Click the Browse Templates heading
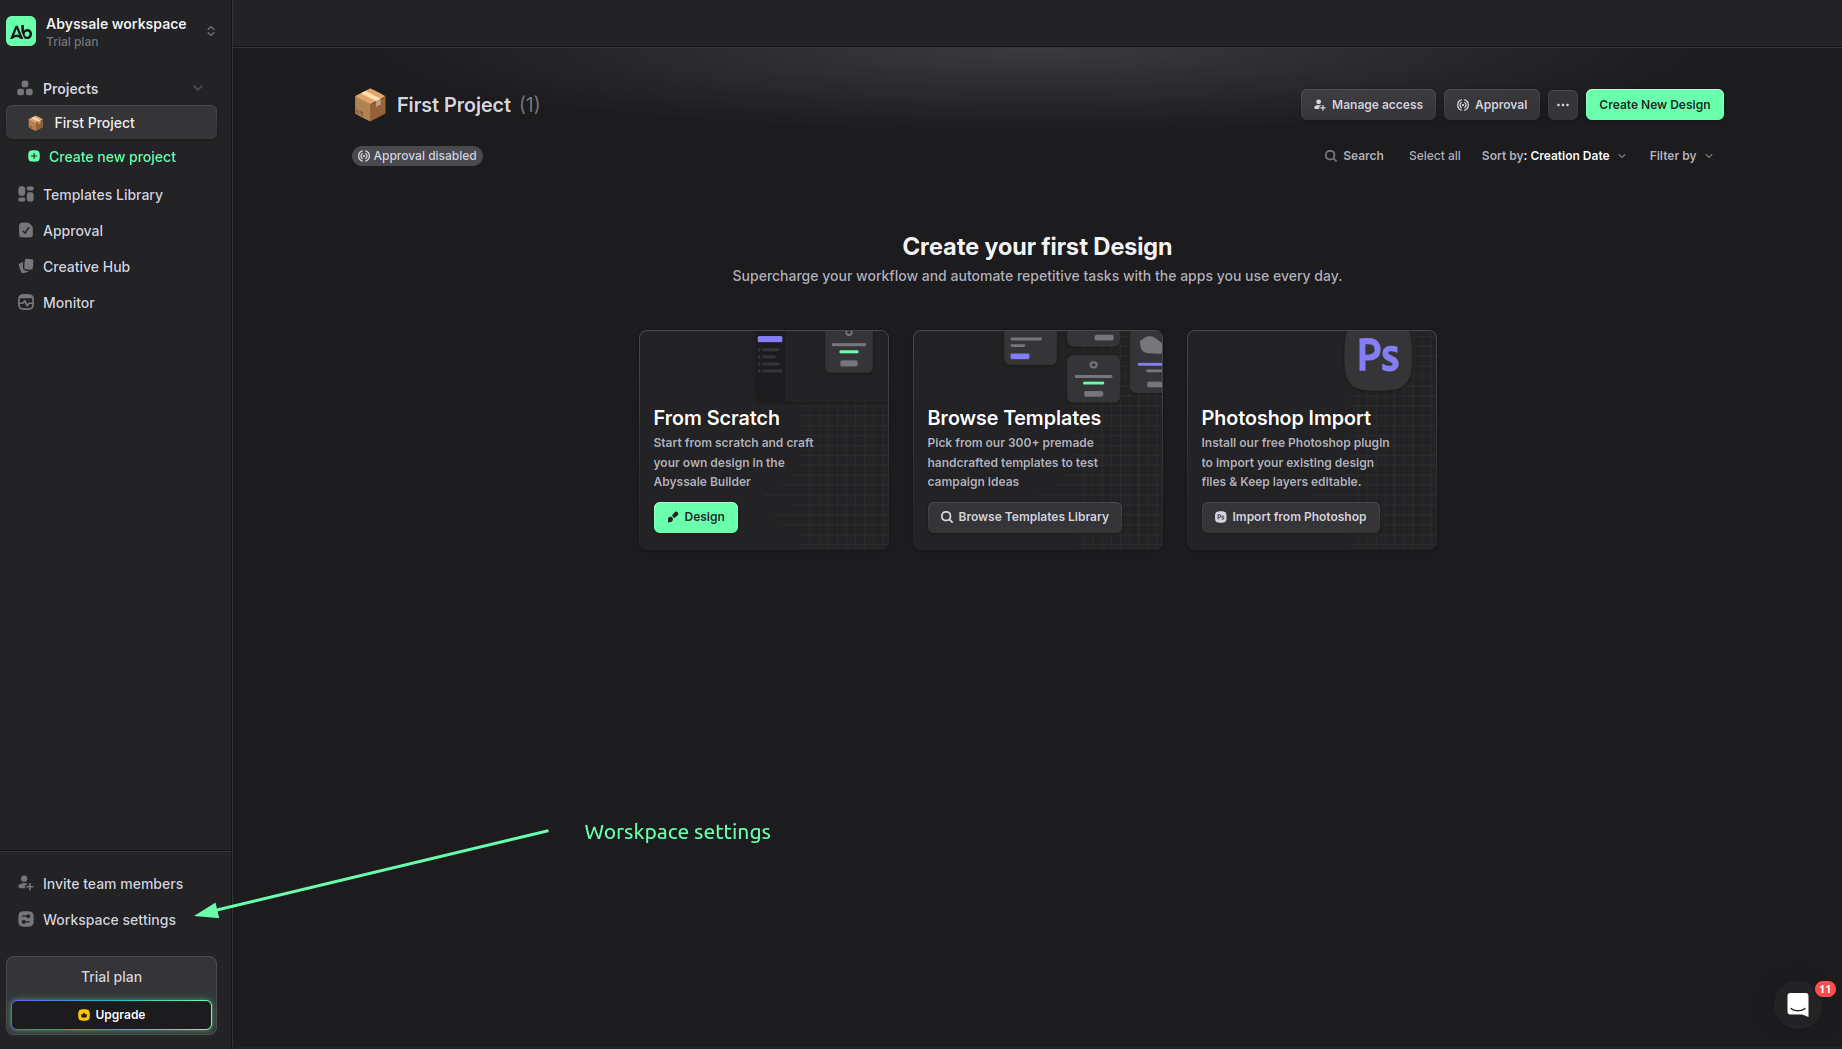1842x1049 pixels. point(1014,418)
